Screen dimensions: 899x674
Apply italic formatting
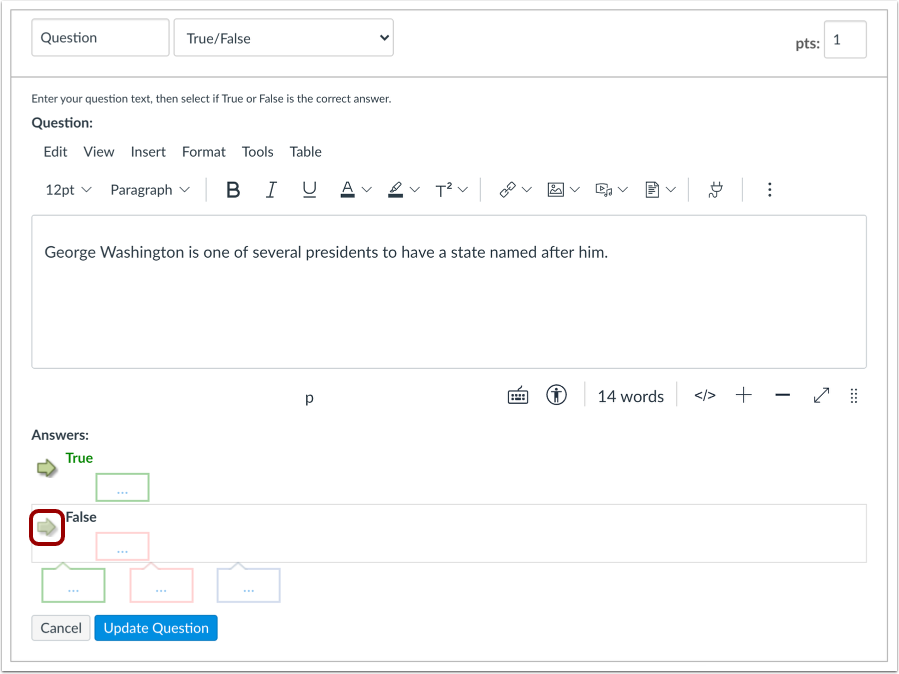pos(271,190)
